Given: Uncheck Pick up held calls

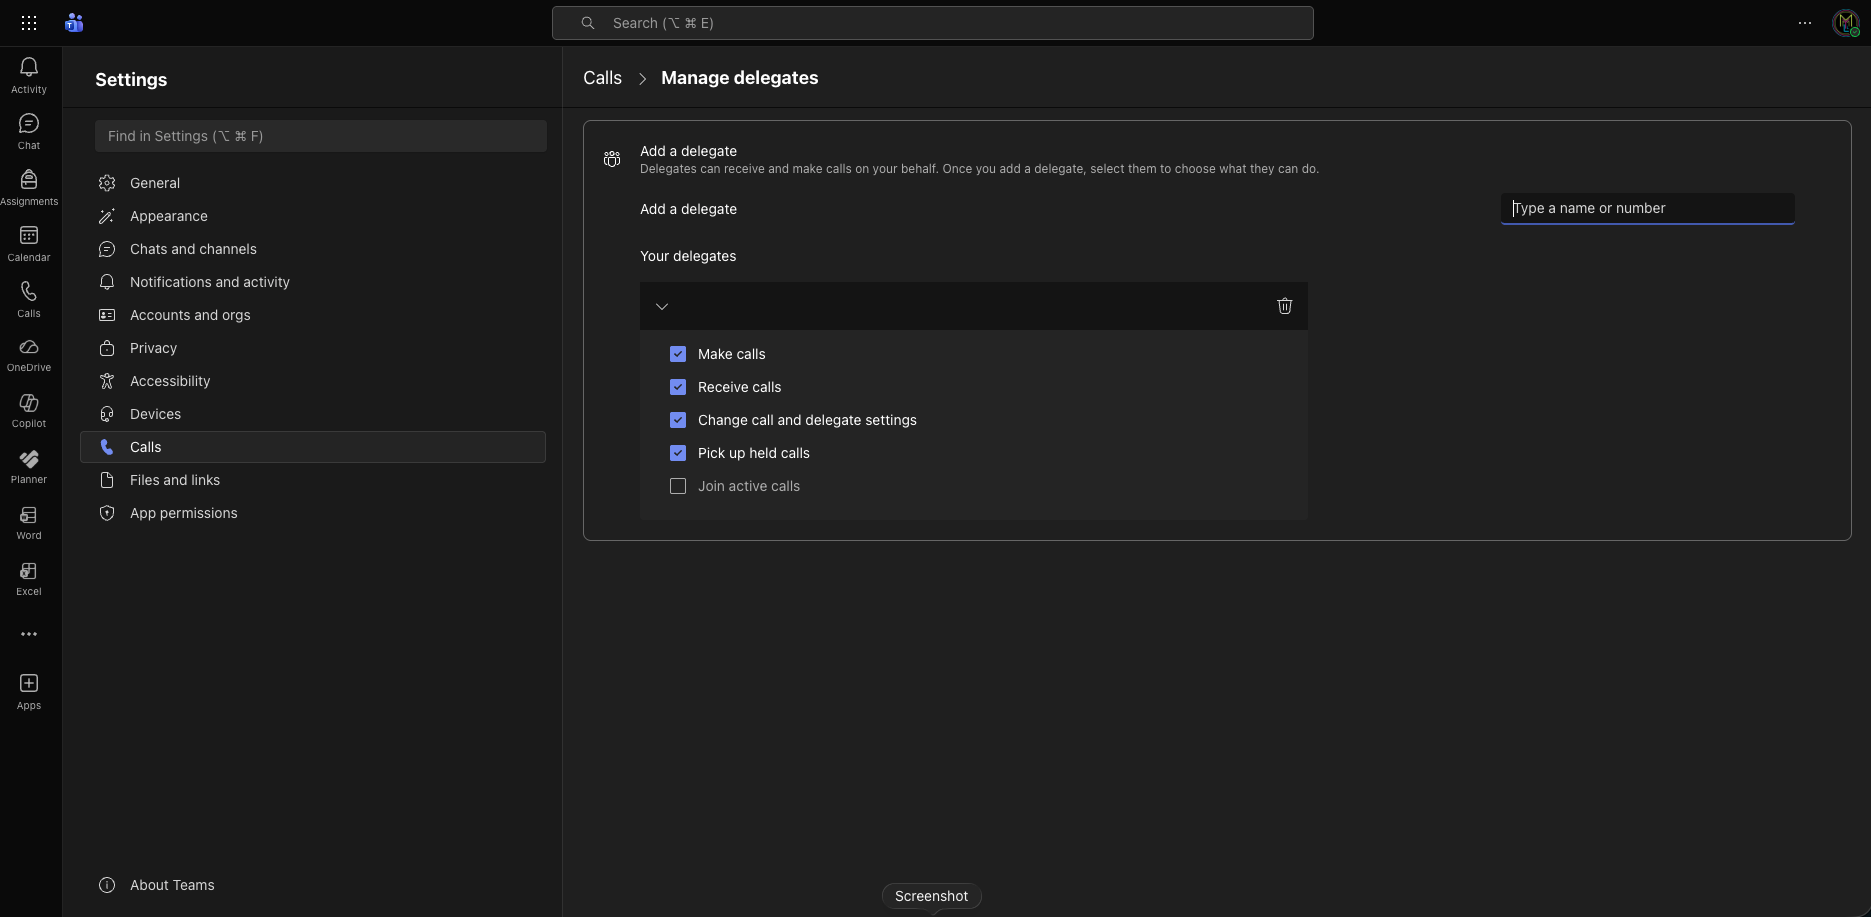Looking at the screenshot, I should point(678,453).
